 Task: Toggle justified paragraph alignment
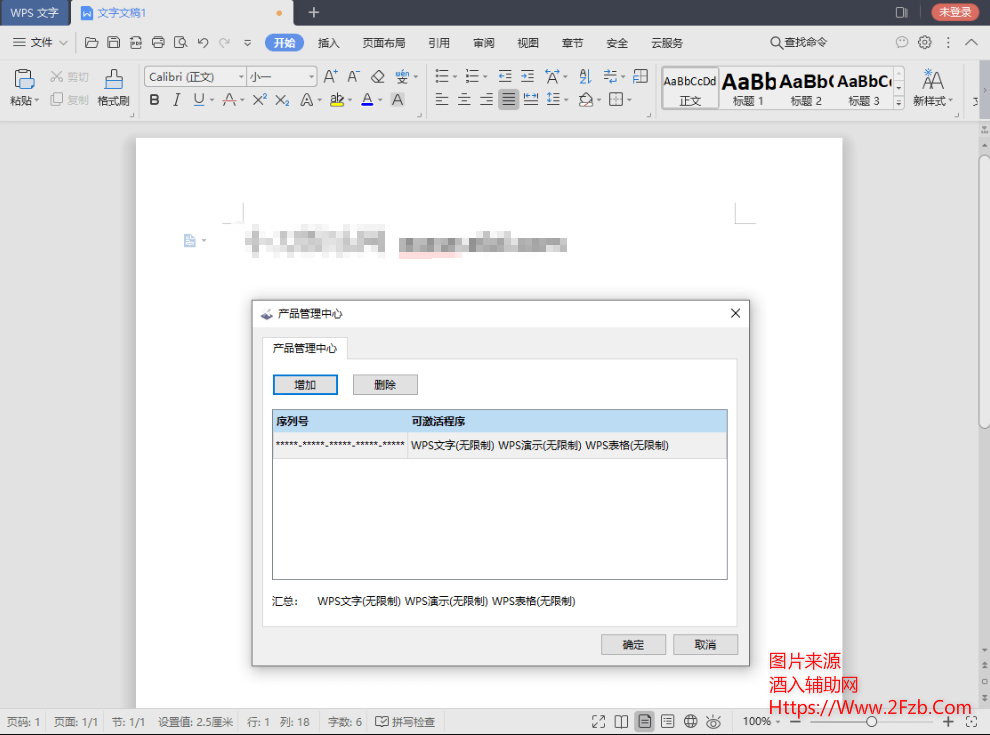point(508,100)
